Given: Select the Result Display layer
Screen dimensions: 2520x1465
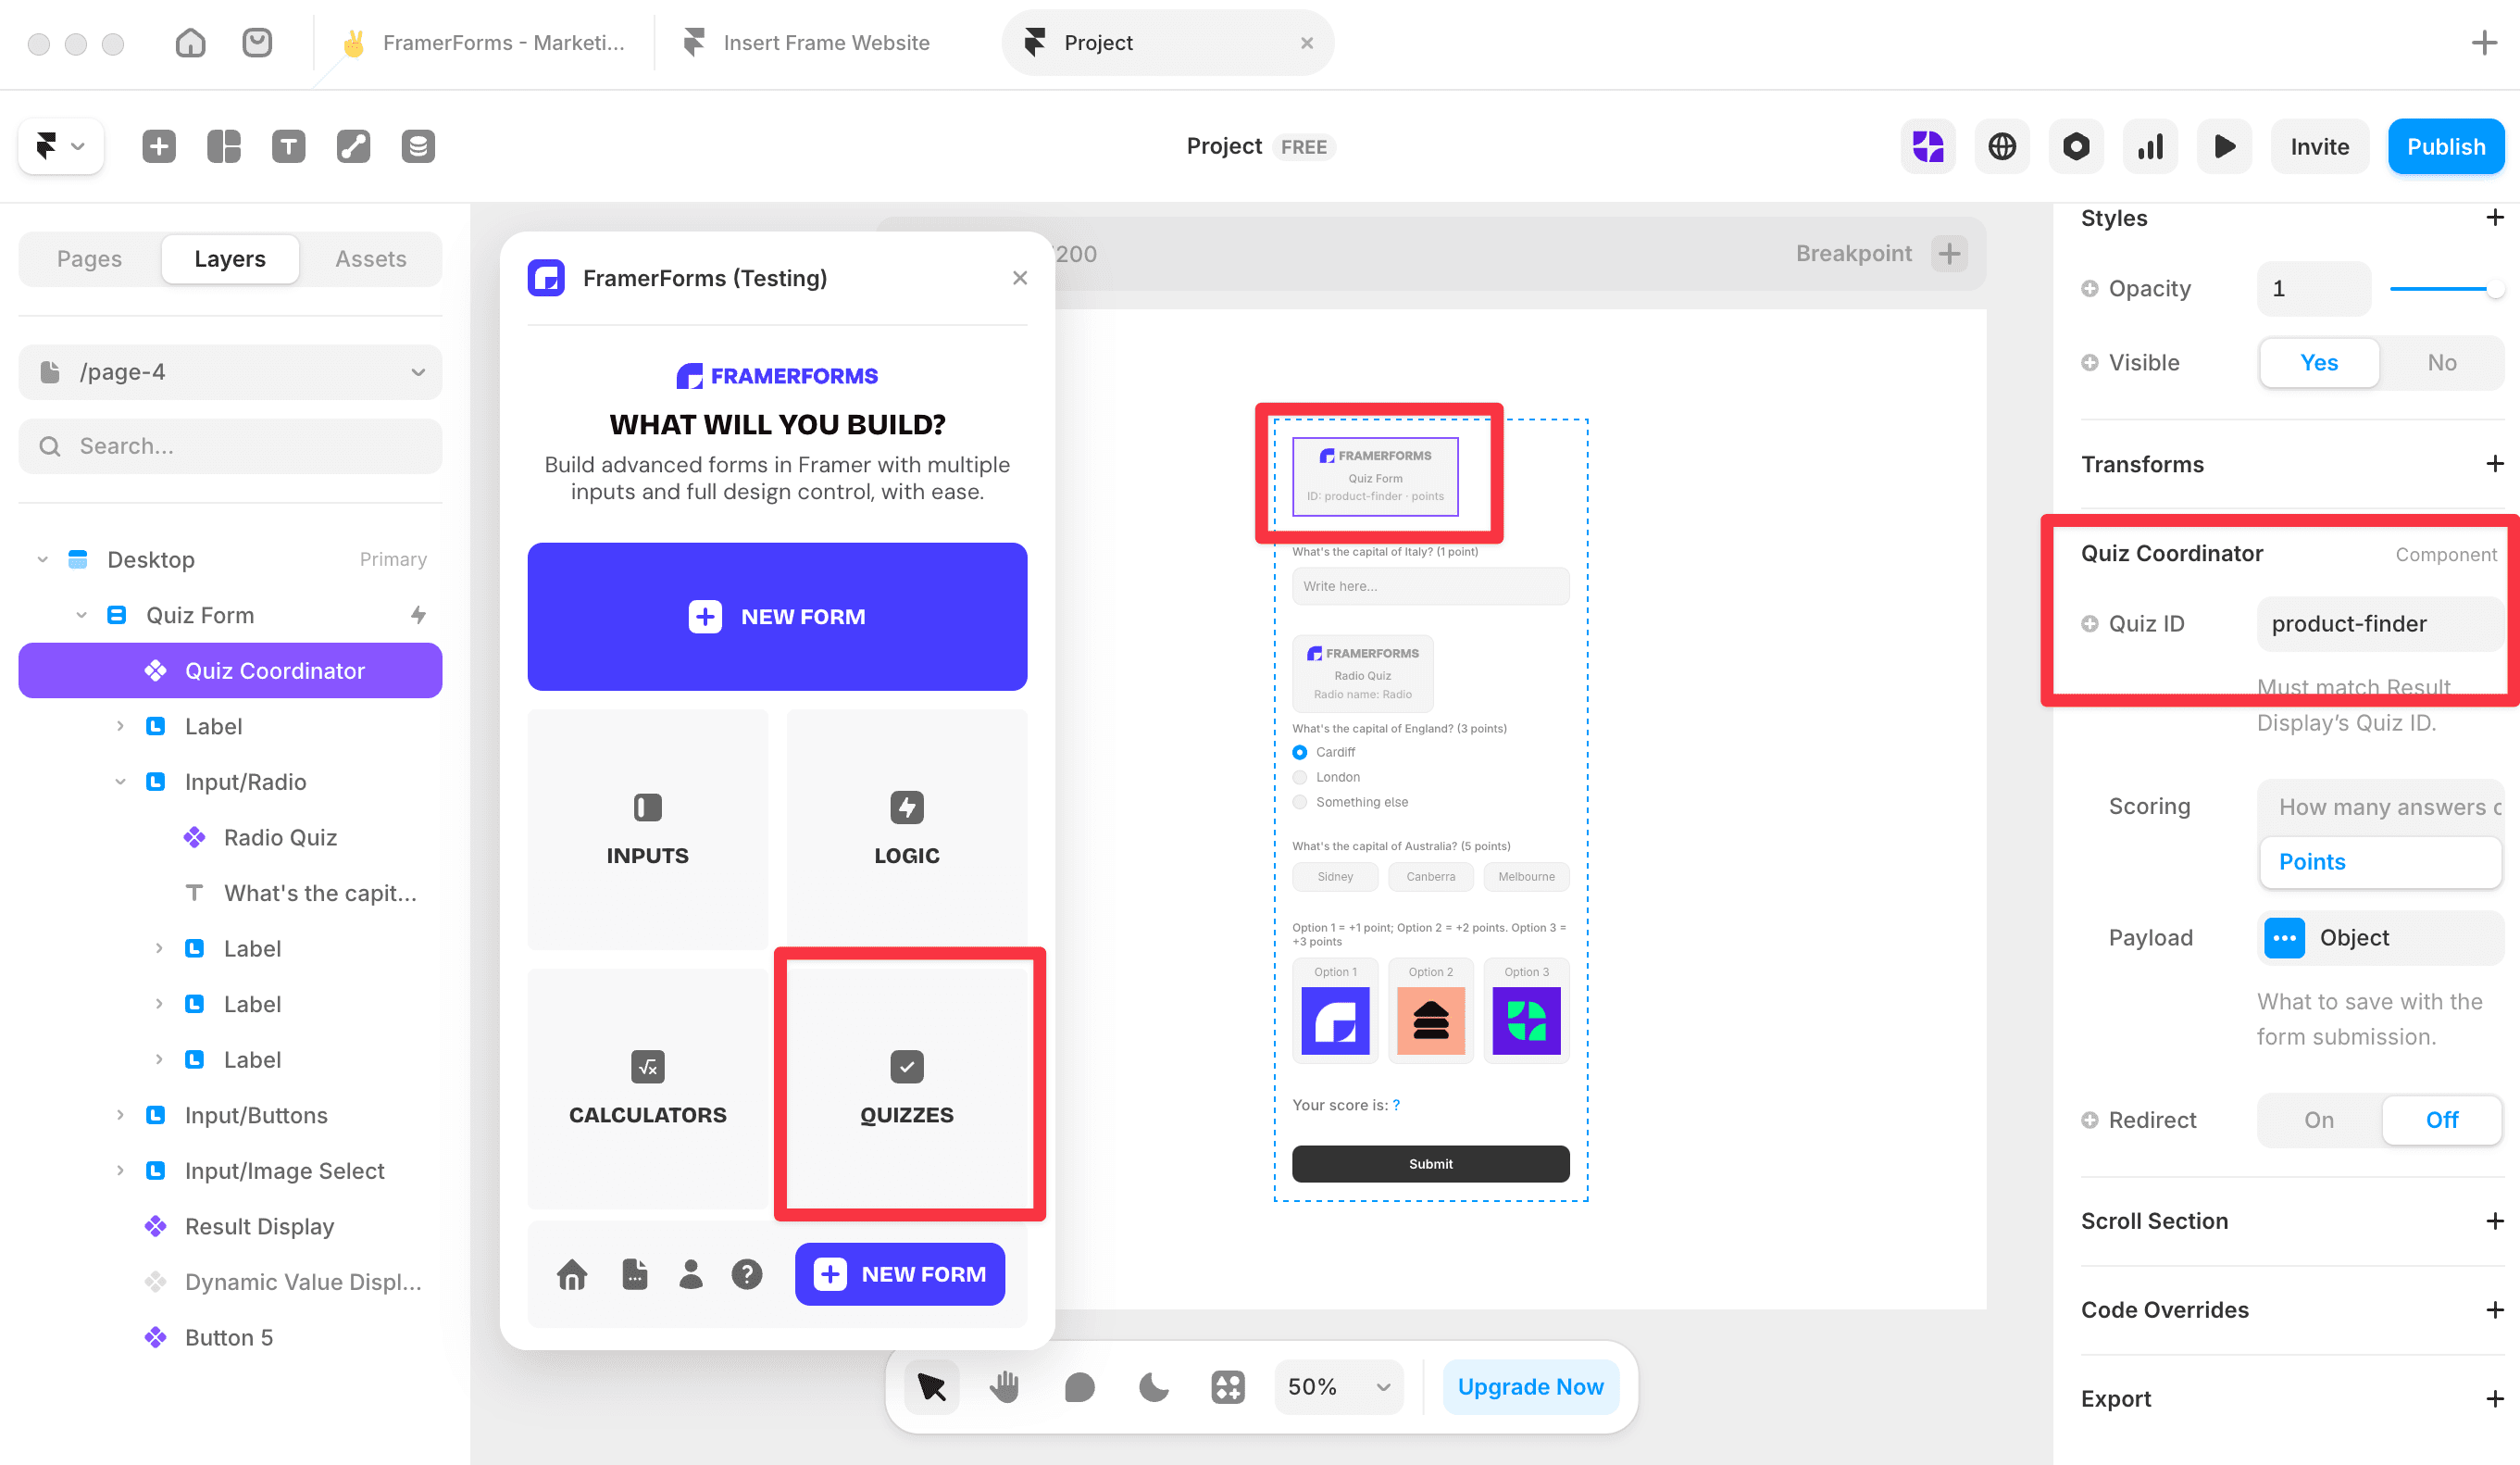Looking at the screenshot, I should point(230,1226).
